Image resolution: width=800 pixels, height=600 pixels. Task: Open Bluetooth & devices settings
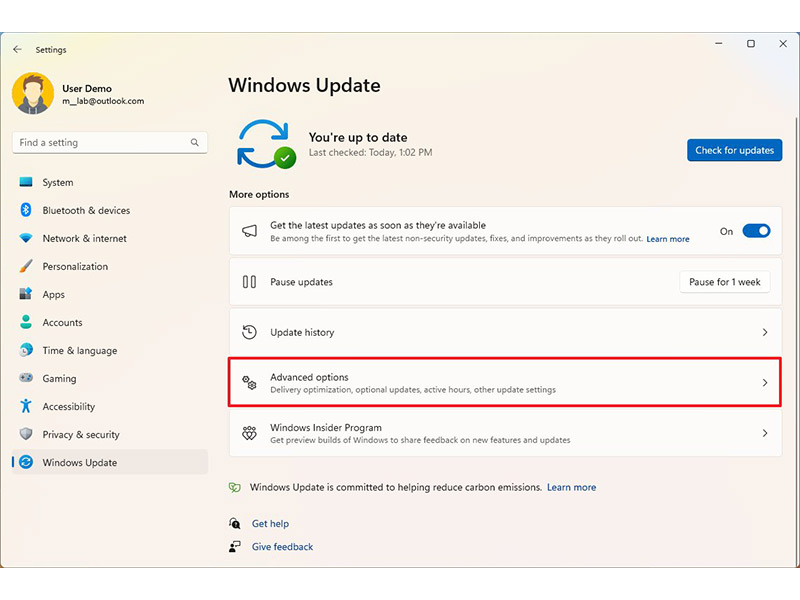(x=86, y=210)
